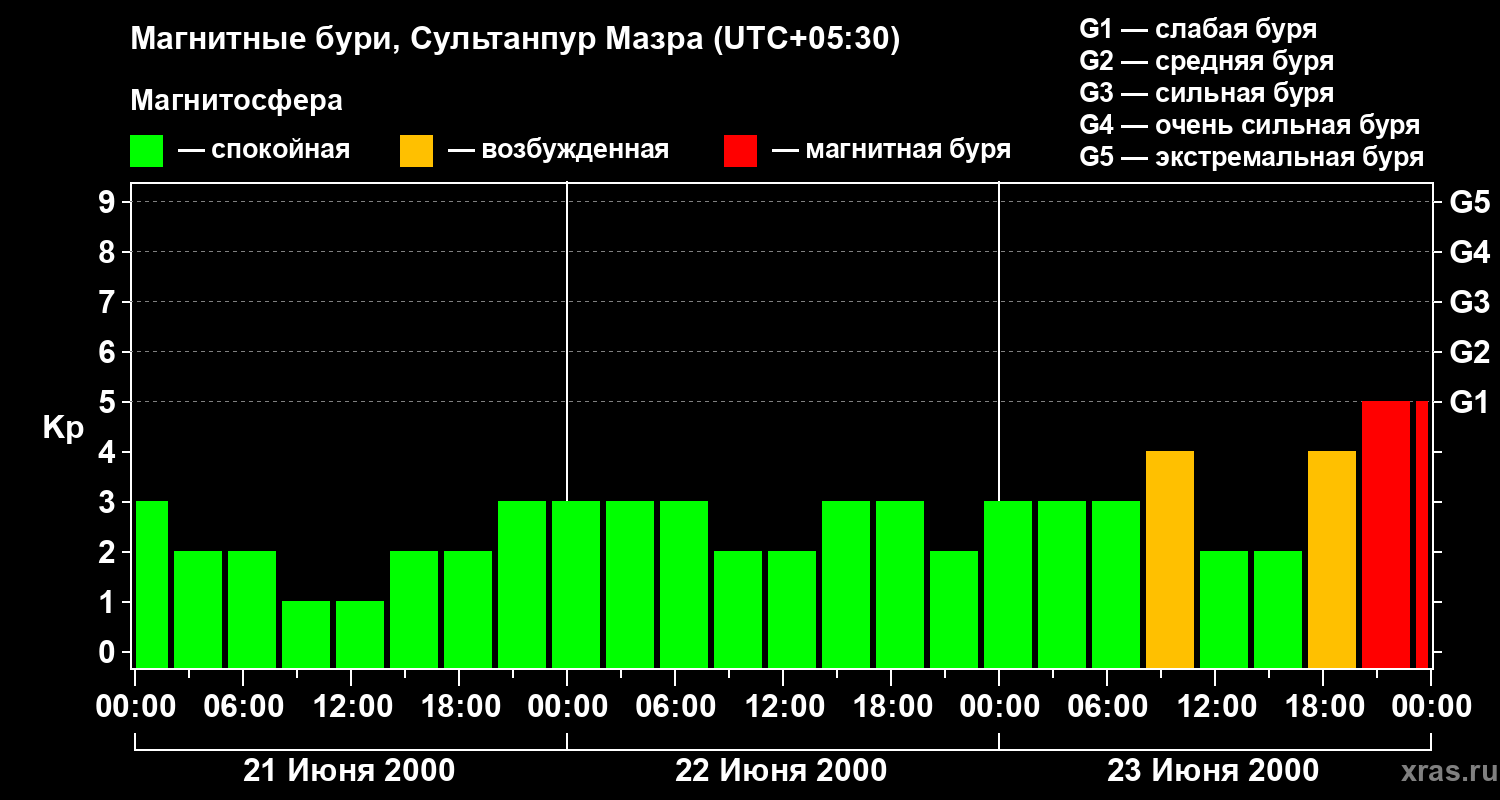Screen dimensions: 1500x800
Task: Click the '— магнитная буря' legend label
Action: (891, 150)
